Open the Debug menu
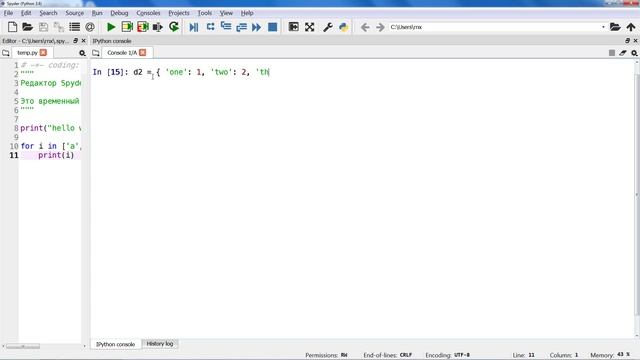Screen dimensions: 640x360 pyautogui.click(x=119, y=13)
